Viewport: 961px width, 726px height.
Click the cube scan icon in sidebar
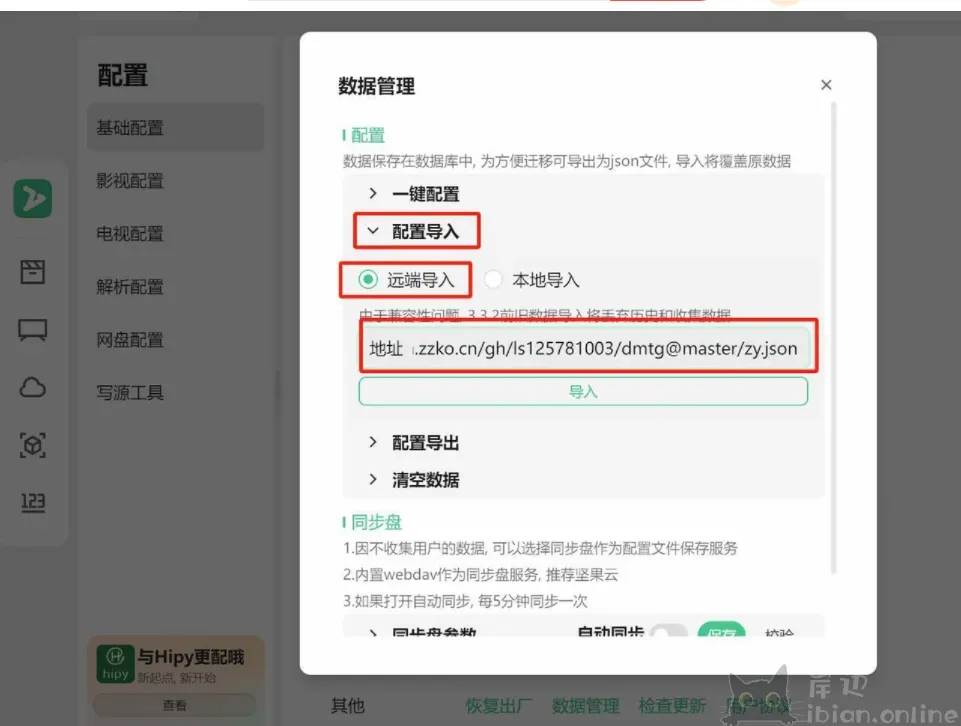coord(33,446)
